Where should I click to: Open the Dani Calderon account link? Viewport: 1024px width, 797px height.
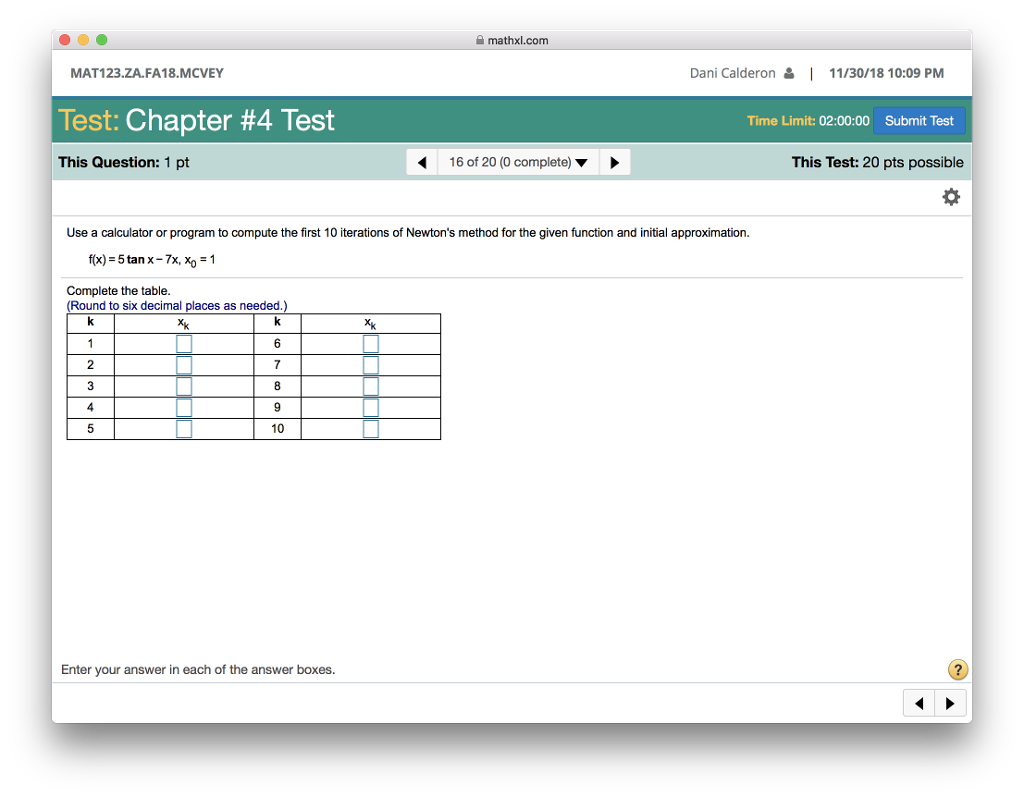pyautogui.click(x=731, y=72)
